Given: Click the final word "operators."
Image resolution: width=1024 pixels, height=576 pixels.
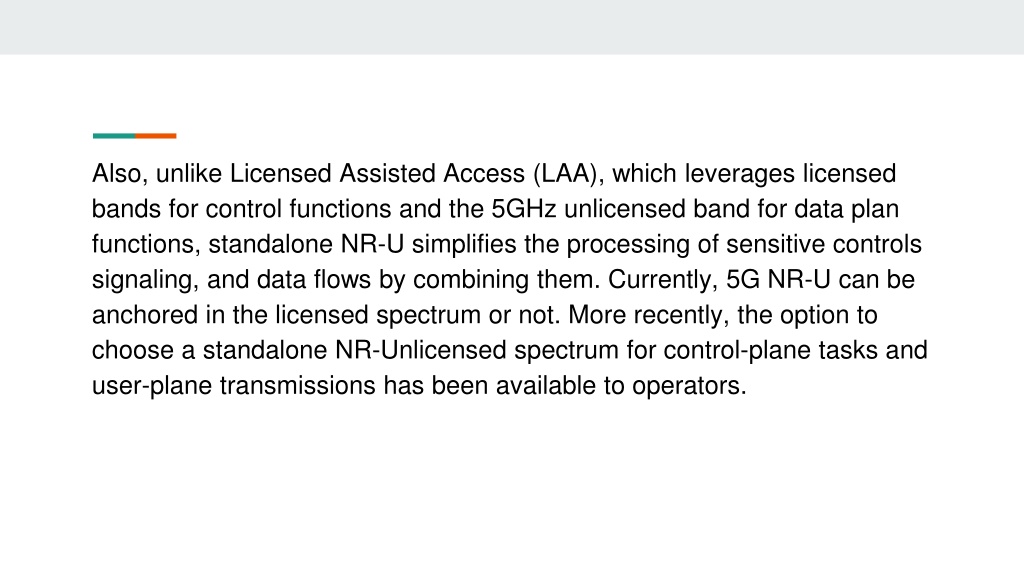Looking at the screenshot, I should click(689, 385).
